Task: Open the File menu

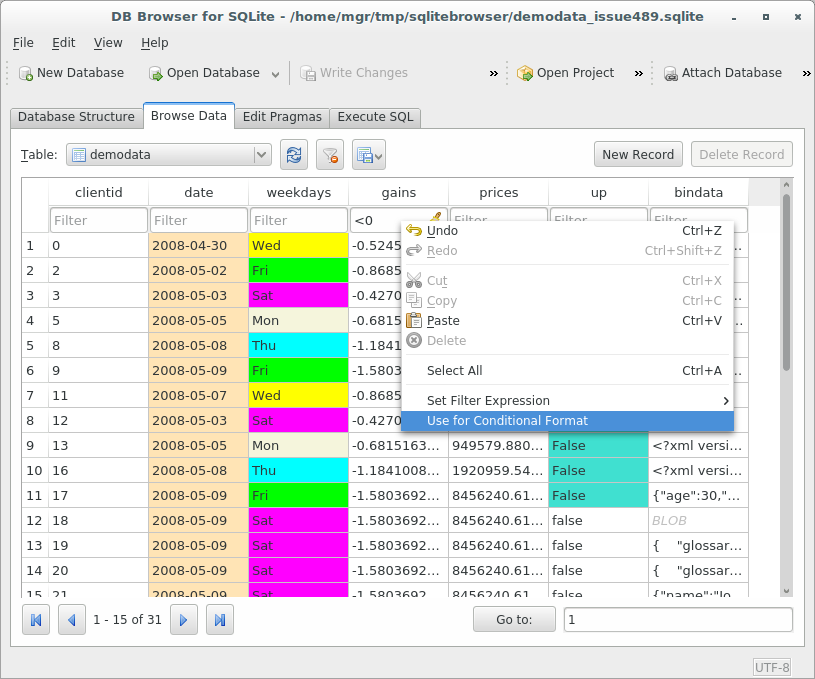Action: coord(23,43)
